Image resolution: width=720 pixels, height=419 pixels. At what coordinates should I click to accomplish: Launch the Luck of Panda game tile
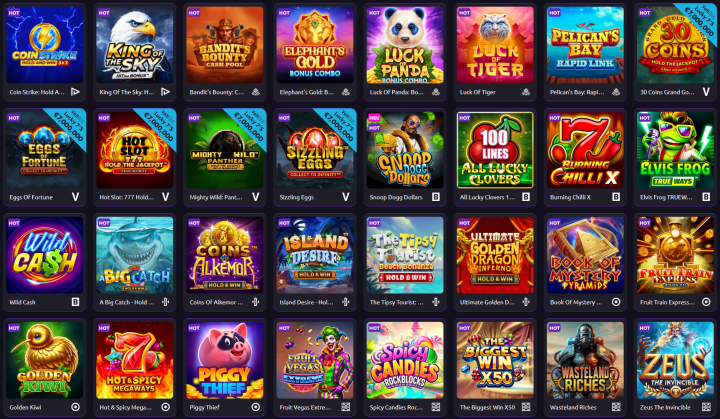(405, 45)
